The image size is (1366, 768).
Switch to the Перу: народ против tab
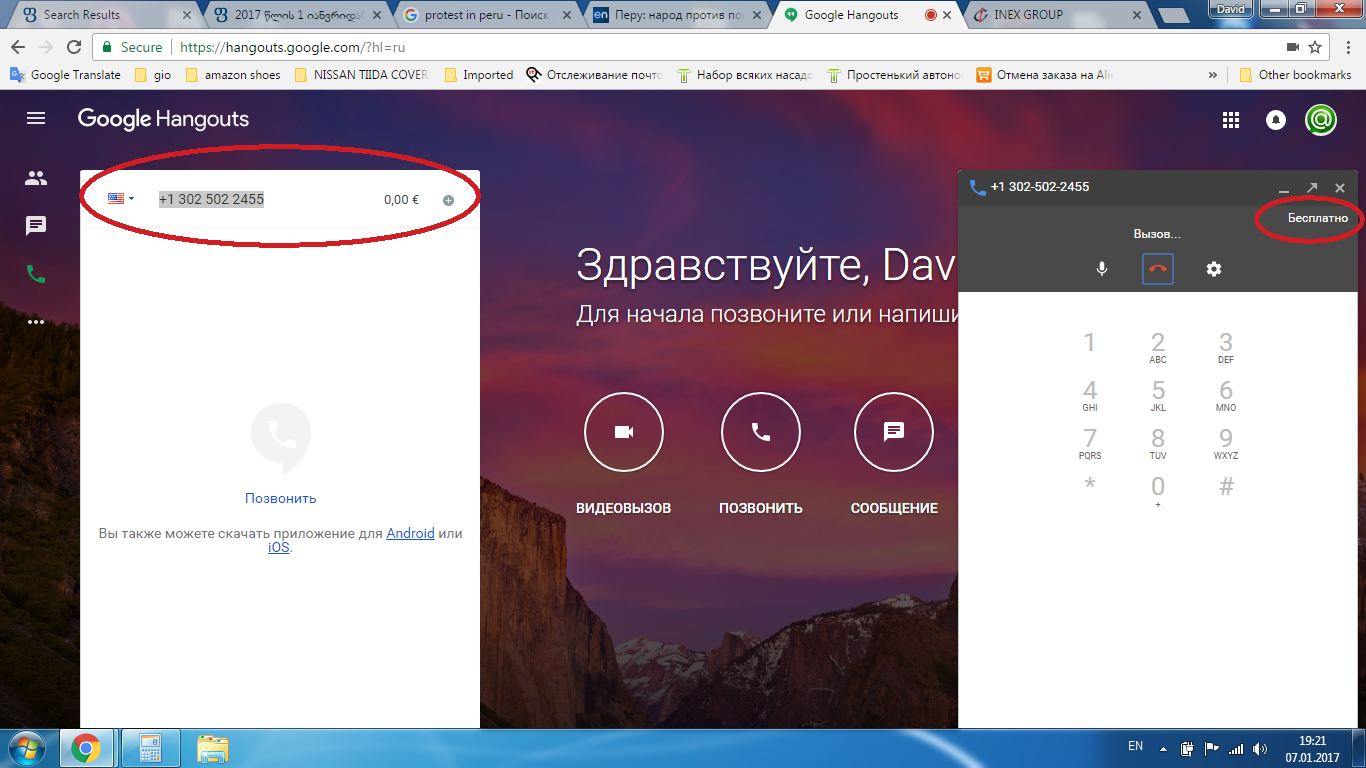[675, 15]
